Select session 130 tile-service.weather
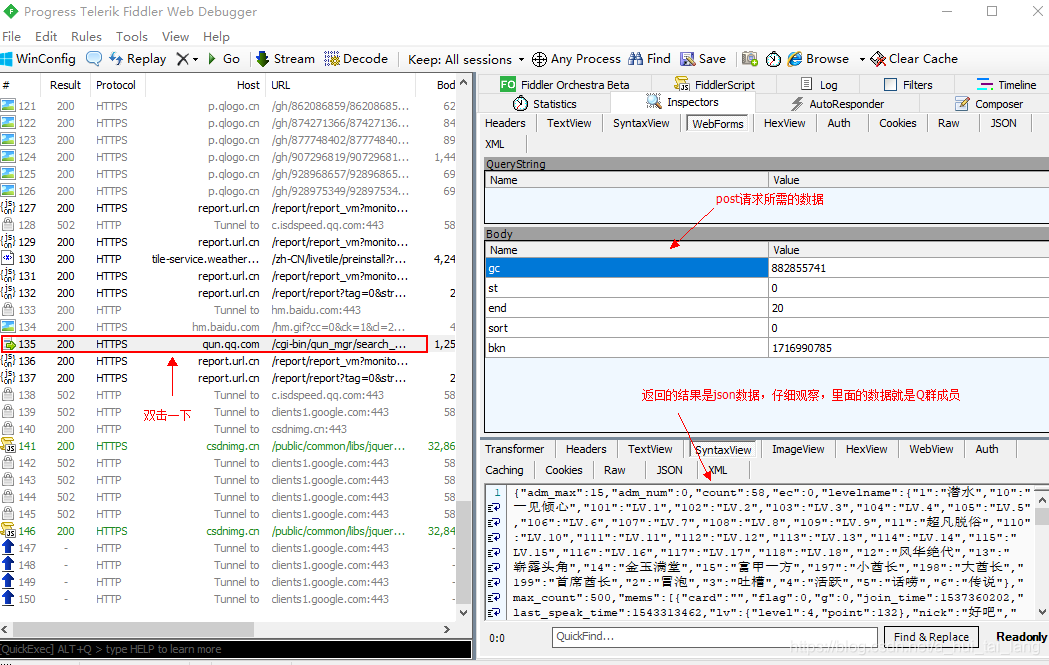This screenshot has height=665, width=1049. click(x=228, y=259)
